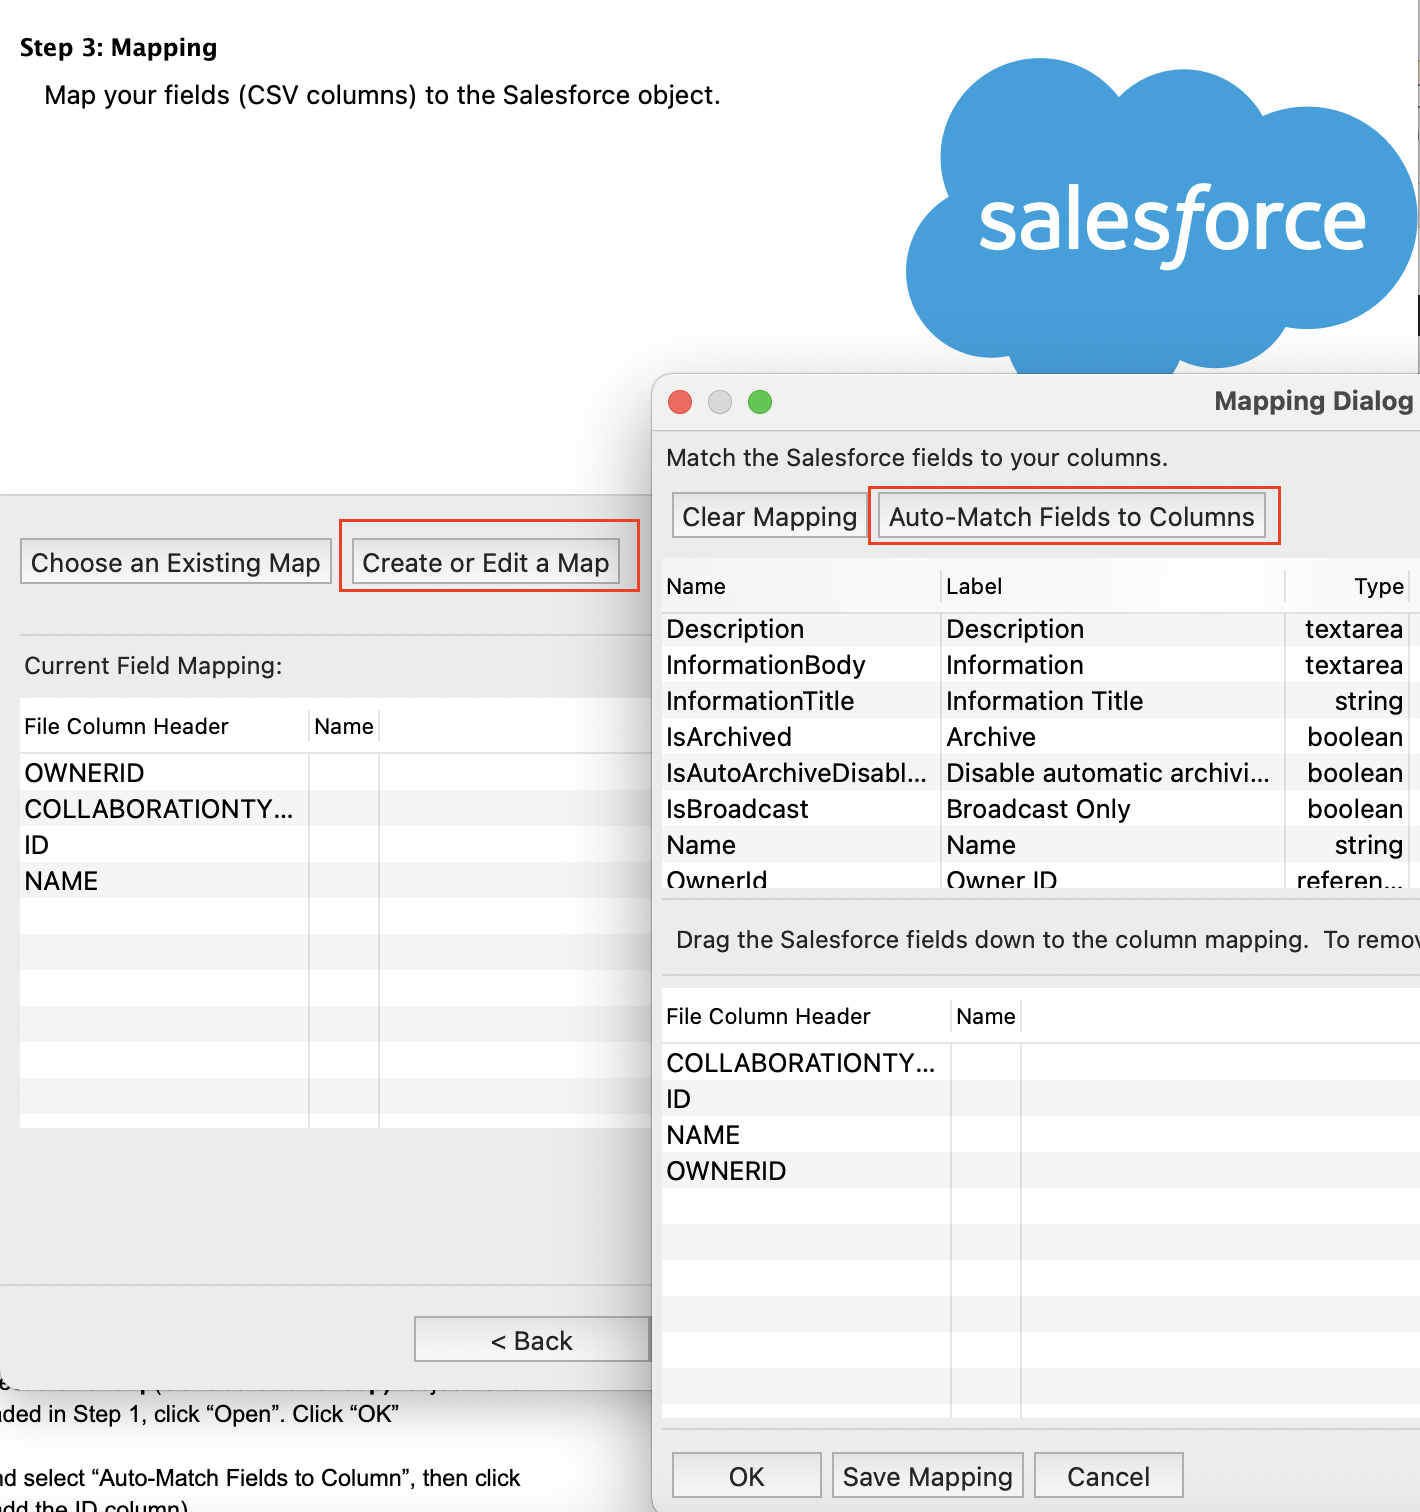Sort Salesforce fields by Type header
The image size is (1420, 1512).
point(1347,586)
